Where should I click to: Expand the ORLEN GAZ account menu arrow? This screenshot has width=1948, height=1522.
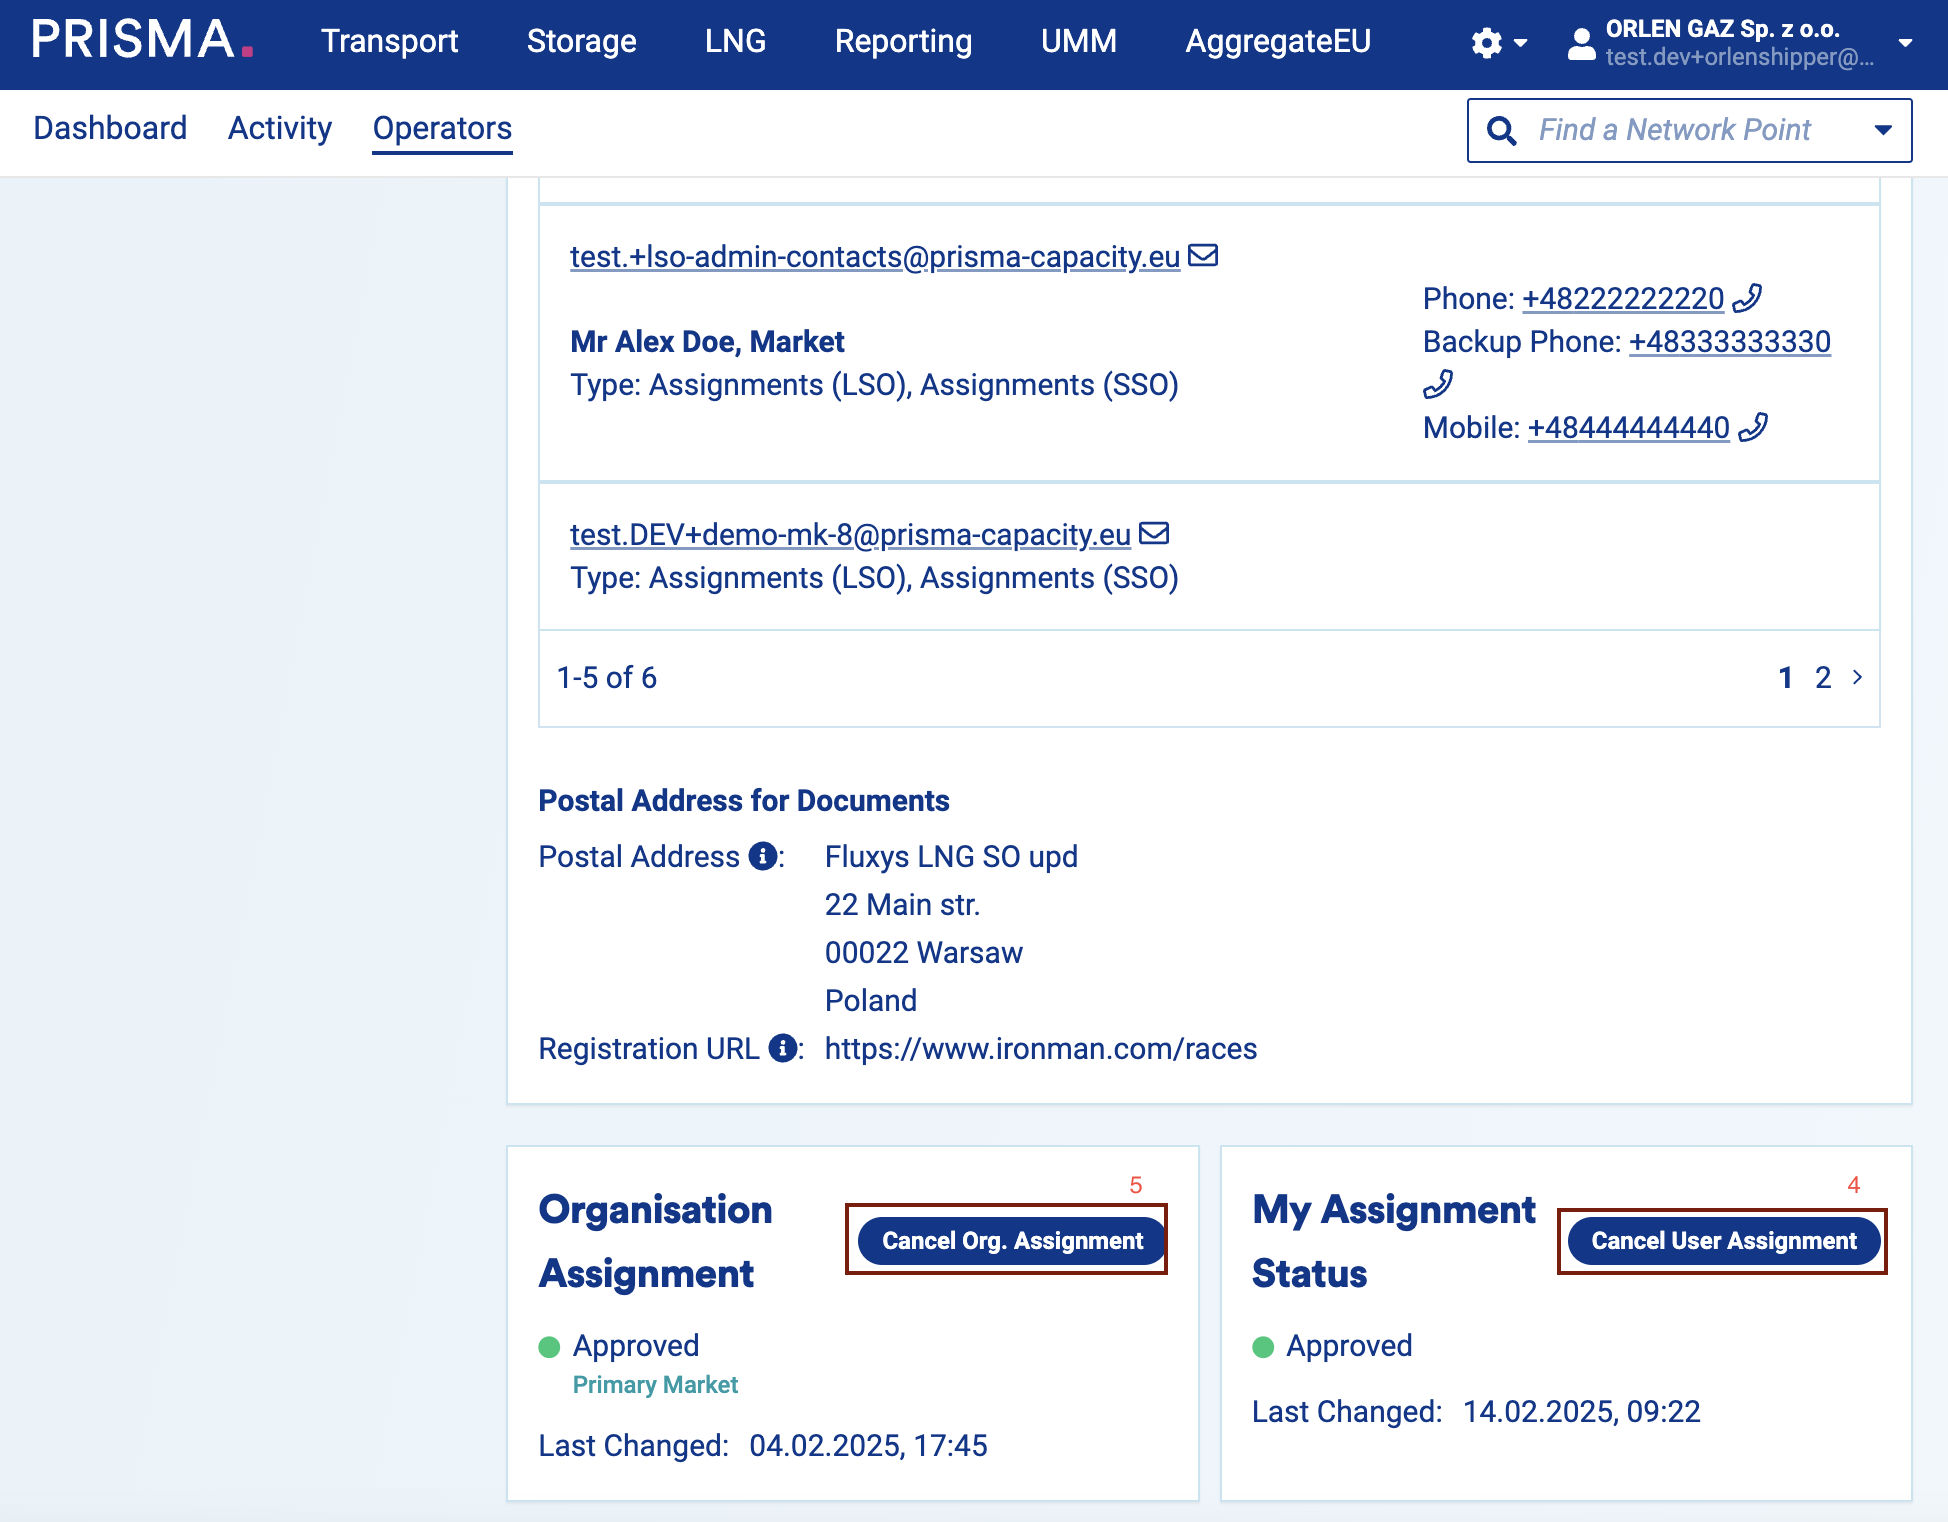click(1905, 43)
